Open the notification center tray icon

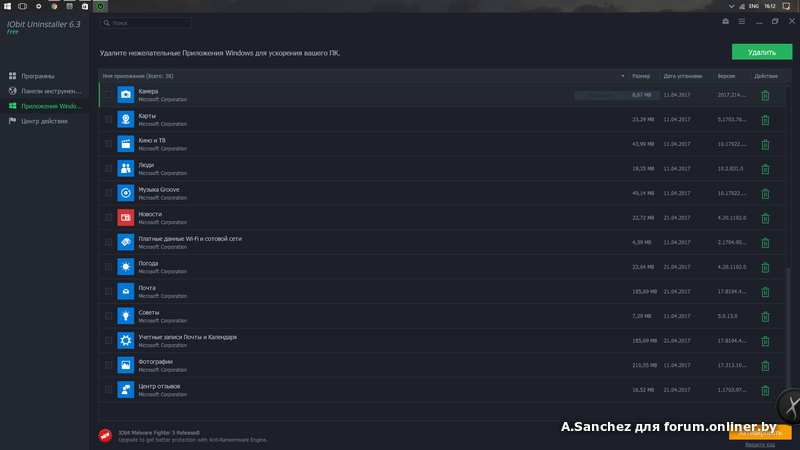pyautogui.click(x=786, y=6)
